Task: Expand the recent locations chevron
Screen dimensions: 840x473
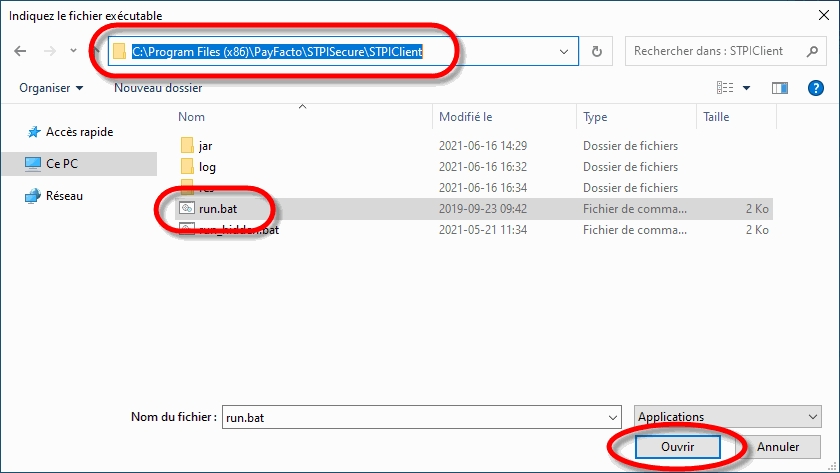Action: tap(74, 51)
